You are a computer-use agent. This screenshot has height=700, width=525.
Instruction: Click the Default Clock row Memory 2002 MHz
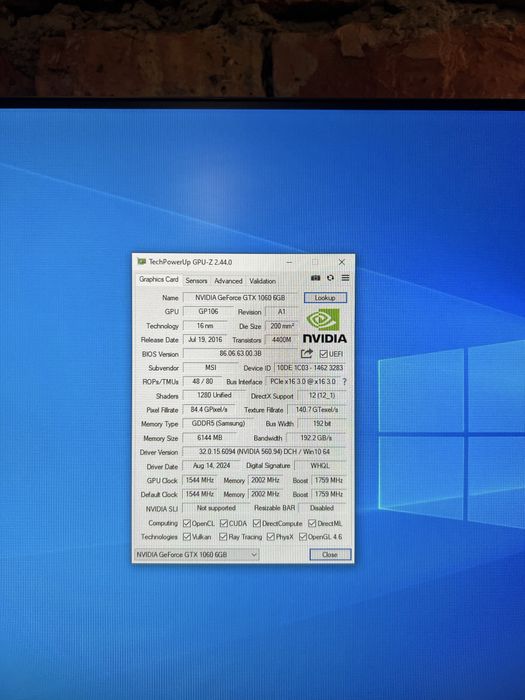pyautogui.click(x=265, y=494)
